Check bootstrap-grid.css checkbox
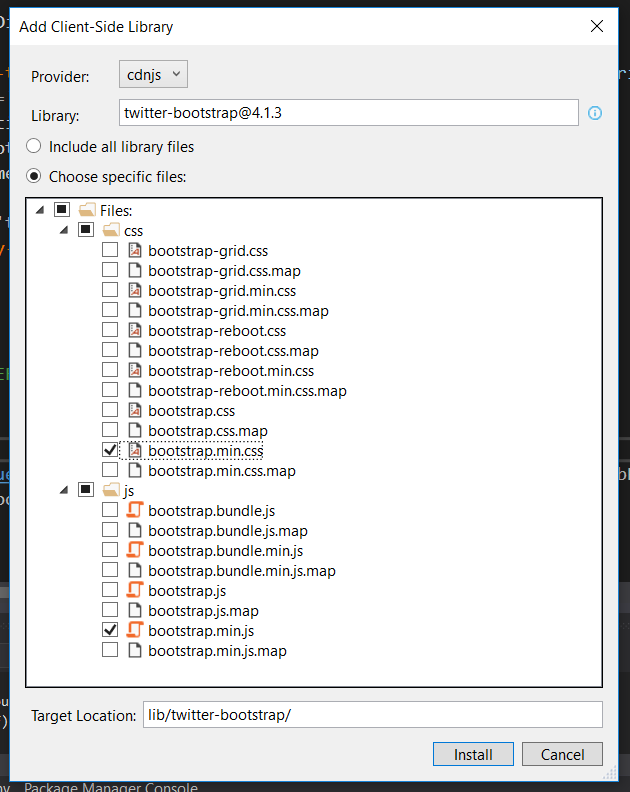The height and width of the screenshot is (792, 630). [x=110, y=250]
